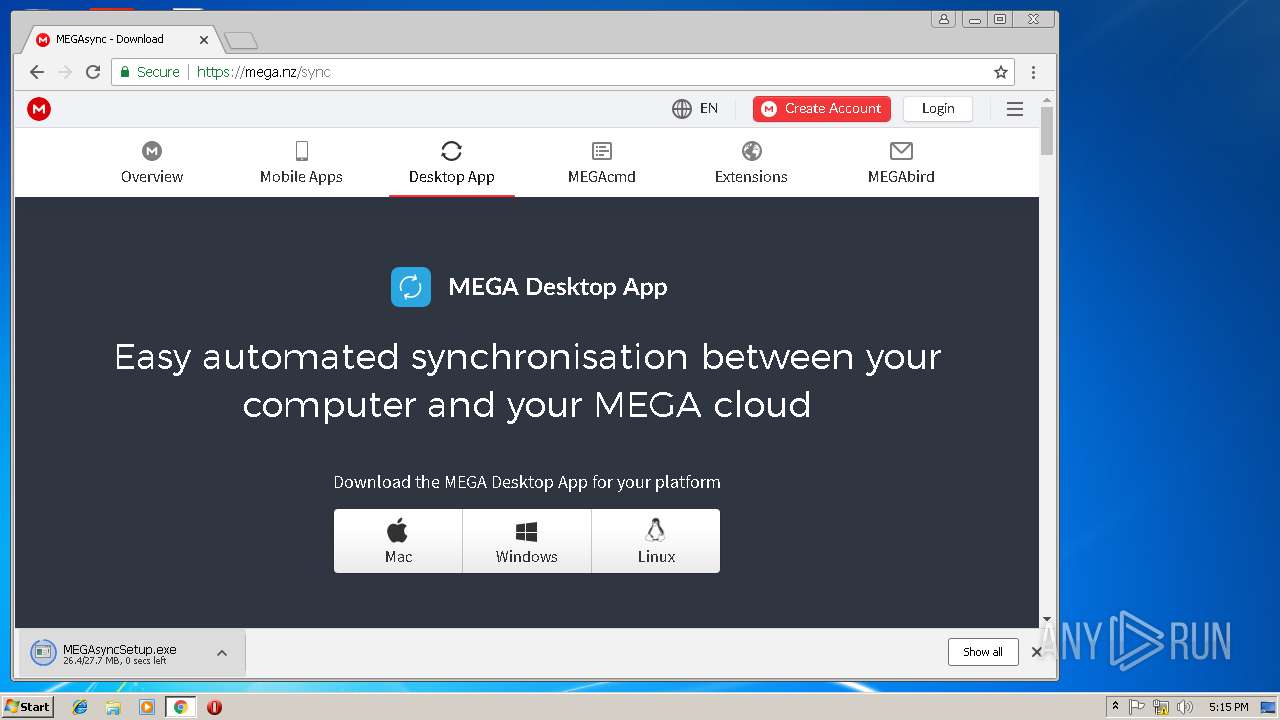Click the Show desktop button

point(1268,707)
